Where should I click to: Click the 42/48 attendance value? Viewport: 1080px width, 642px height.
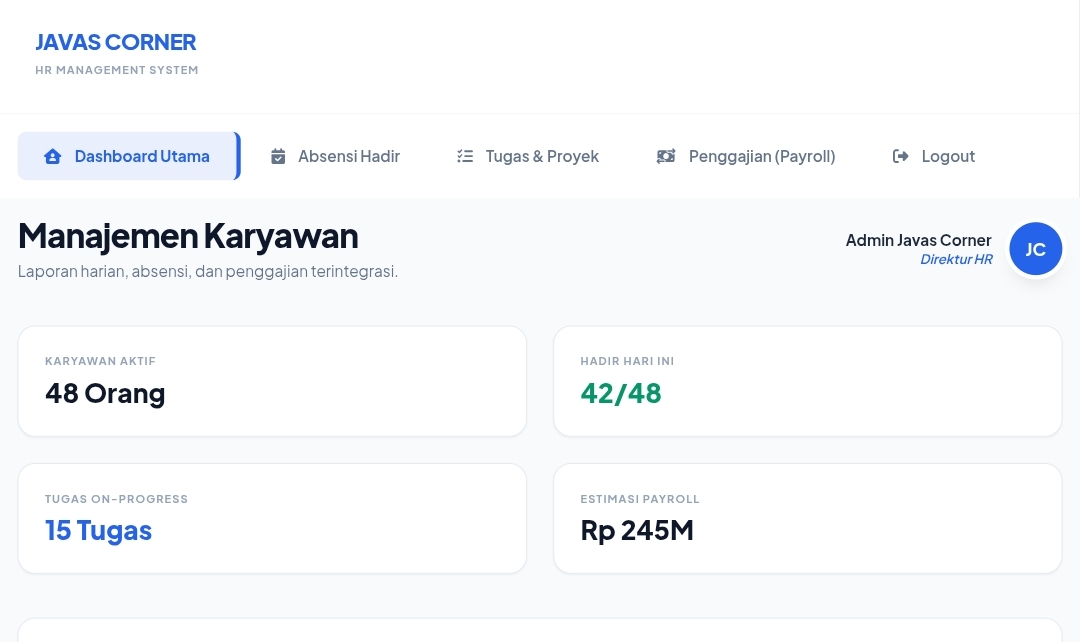click(x=621, y=393)
